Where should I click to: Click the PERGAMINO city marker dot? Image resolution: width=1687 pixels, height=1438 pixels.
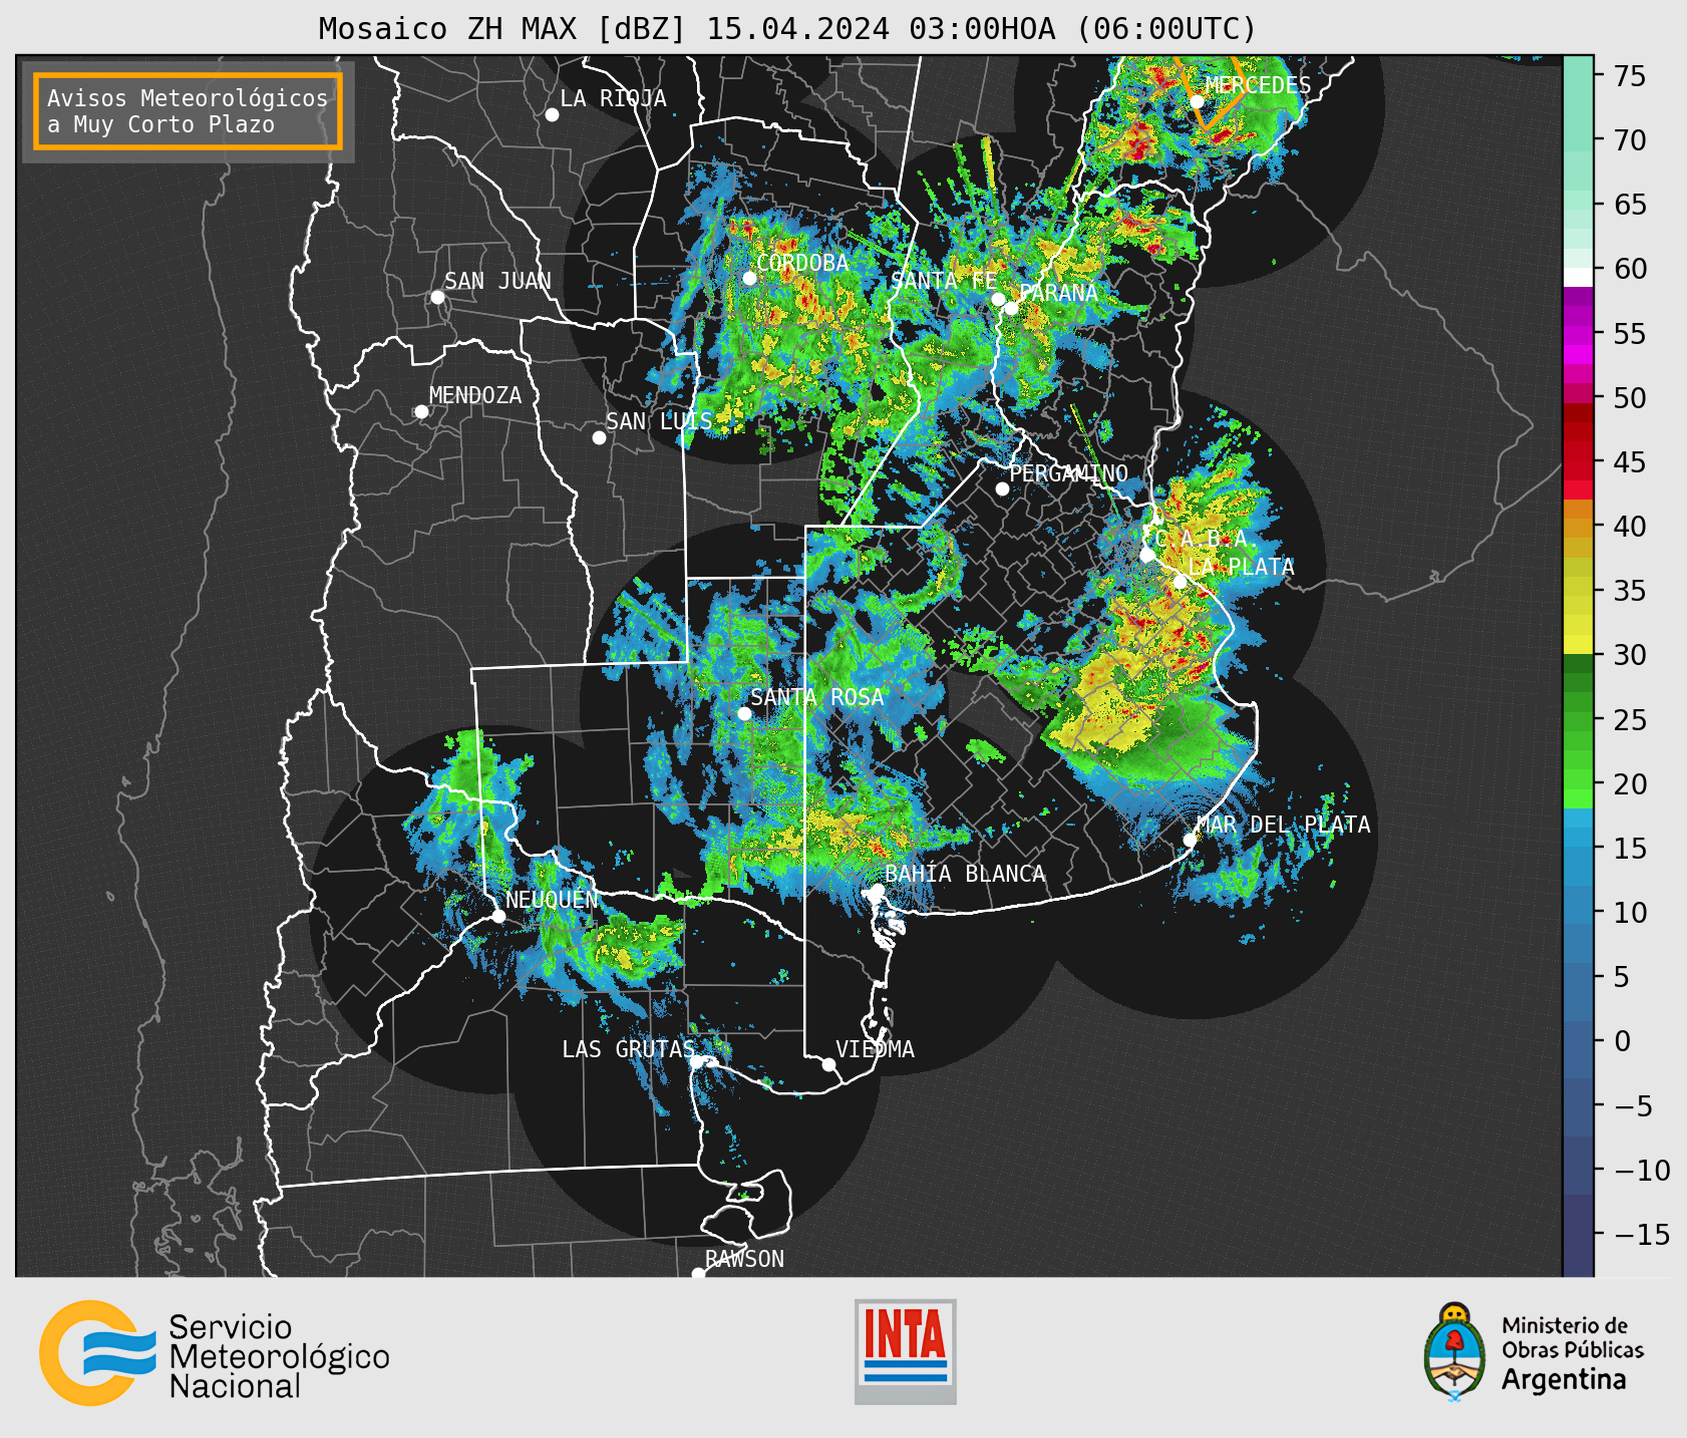pos(1002,489)
